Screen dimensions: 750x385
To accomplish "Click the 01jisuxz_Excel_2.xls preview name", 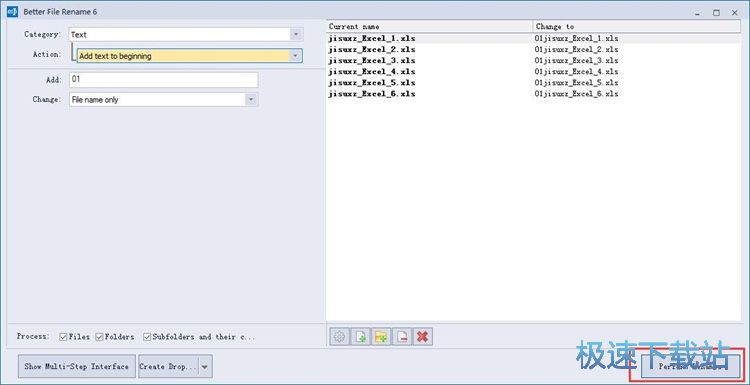I will pyautogui.click(x=576, y=49).
